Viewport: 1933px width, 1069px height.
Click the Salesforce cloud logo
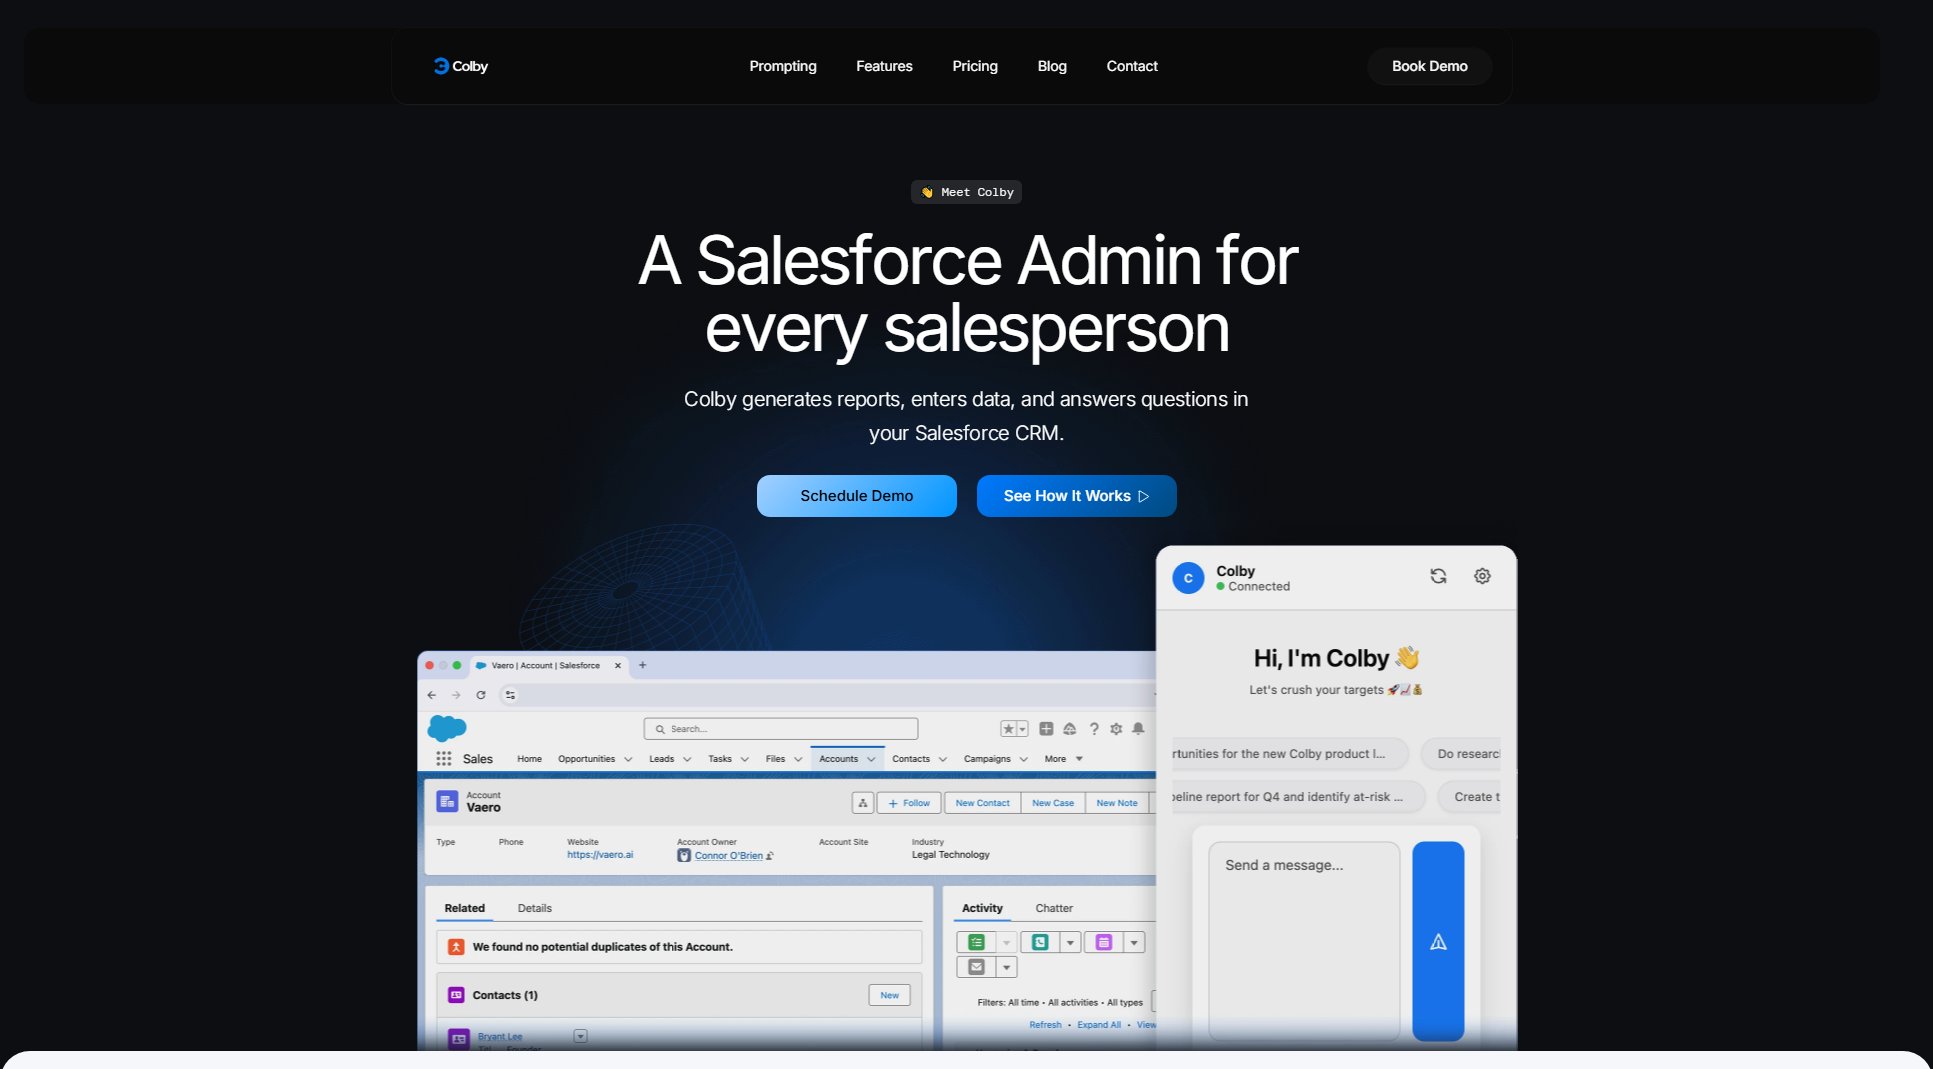point(447,728)
